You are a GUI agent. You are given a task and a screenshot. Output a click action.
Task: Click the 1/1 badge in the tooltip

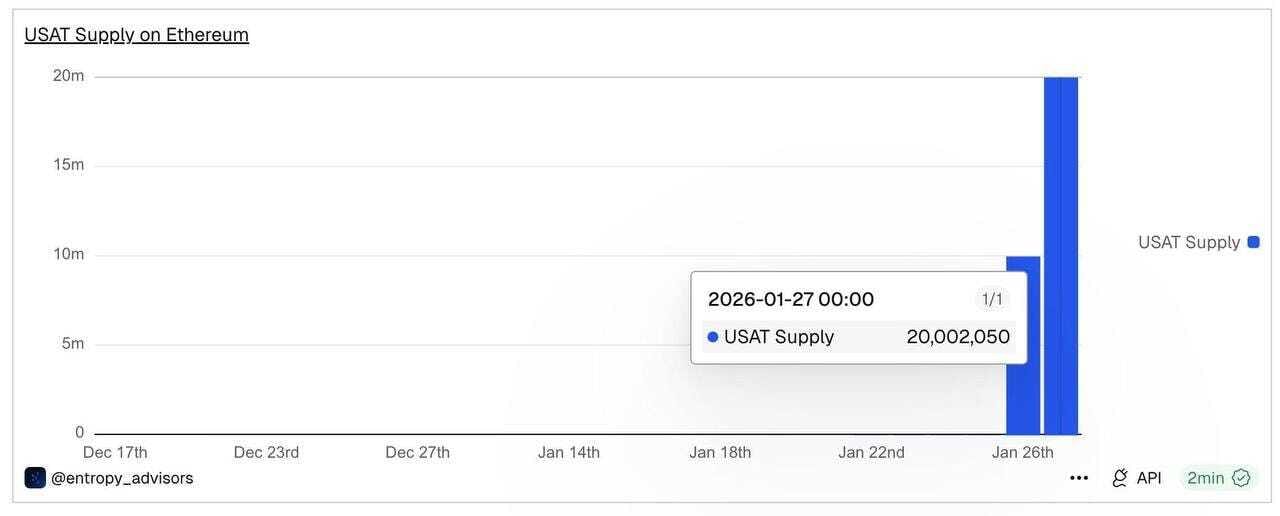(992, 299)
